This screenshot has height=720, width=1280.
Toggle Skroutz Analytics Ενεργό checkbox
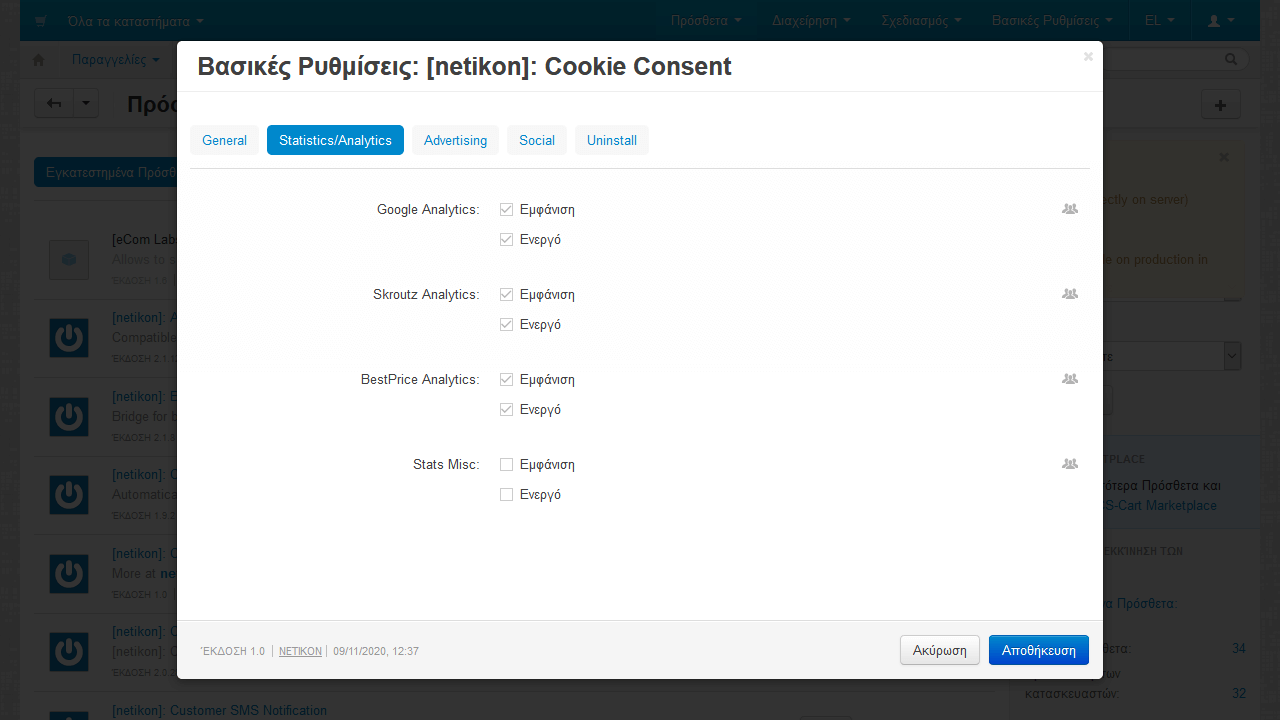pyautogui.click(x=506, y=324)
